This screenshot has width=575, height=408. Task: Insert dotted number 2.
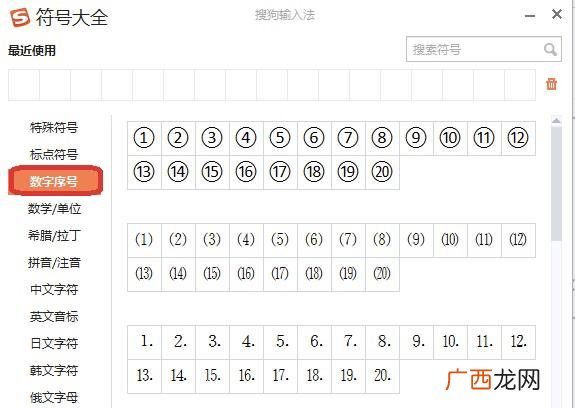[178, 342]
